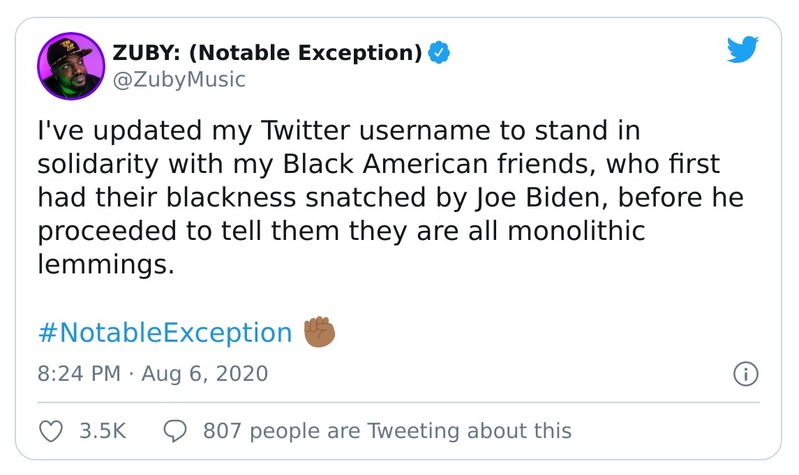The height and width of the screenshot is (475, 799).
Task: Click the blue verified badge
Action: pyautogui.click(x=437, y=53)
